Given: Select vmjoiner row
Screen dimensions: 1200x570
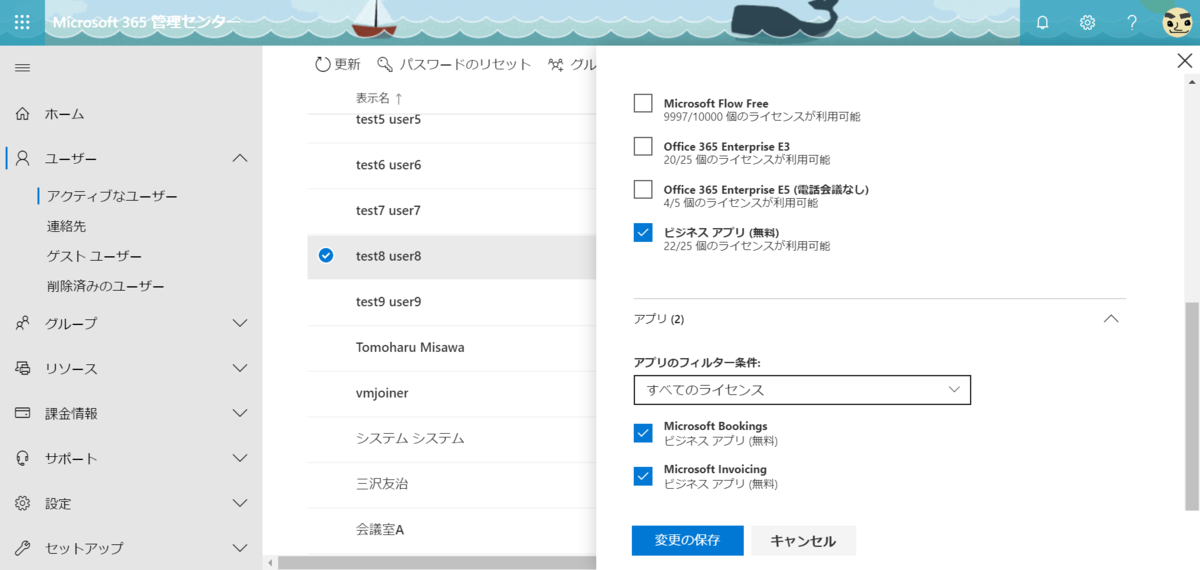Looking at the screenshot, I should [451, 393].
